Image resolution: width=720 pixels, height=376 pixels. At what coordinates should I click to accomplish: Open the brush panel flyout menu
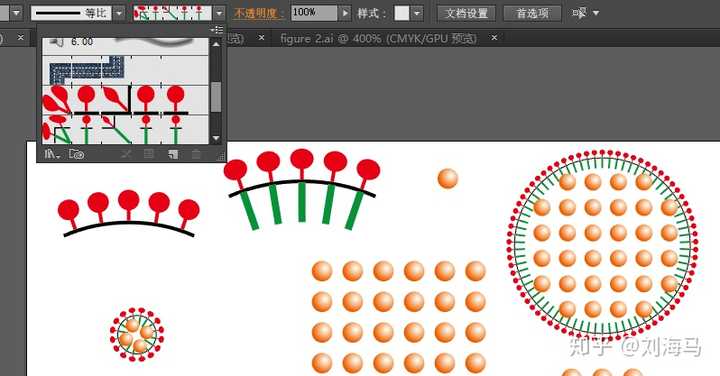[217, 30]
